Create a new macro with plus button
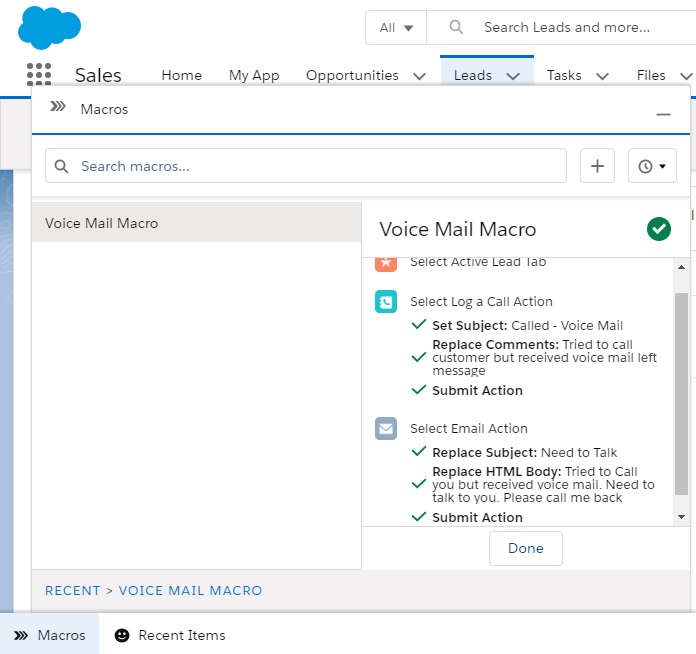This screenshot has height=654, width=696. click(x=597, y=166)
